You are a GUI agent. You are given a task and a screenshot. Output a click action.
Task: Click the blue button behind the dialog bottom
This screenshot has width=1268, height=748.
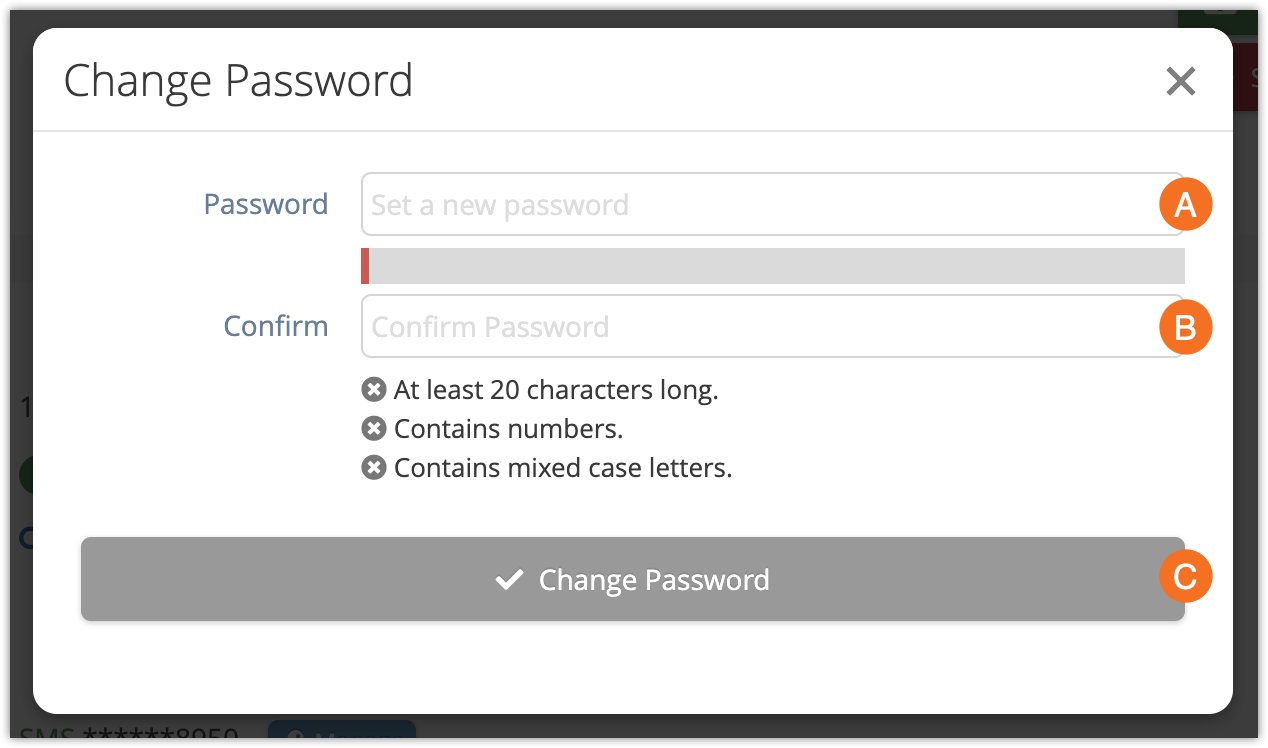pyautogui.click(x=341, y=732)
